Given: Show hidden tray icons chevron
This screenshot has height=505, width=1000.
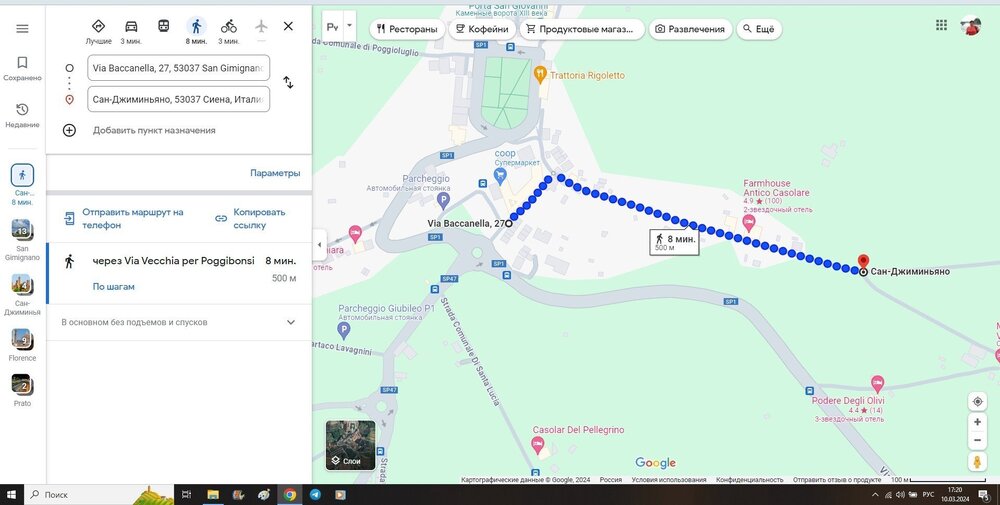Looking at the screenshot, I should 875,494.
